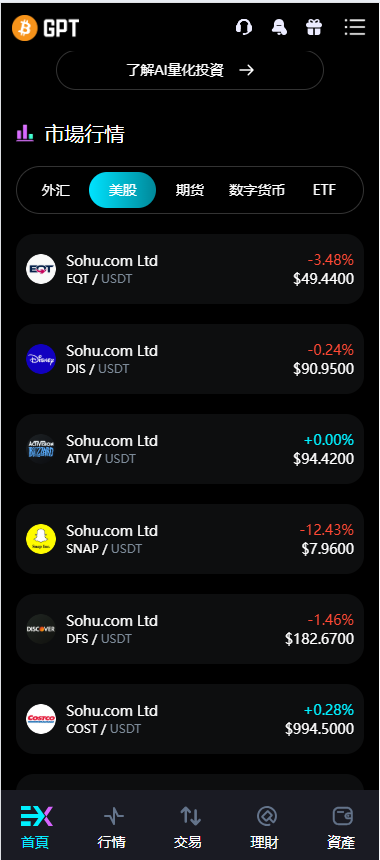
Task: Switch to the ETF tab
Action: click(324, 190)
